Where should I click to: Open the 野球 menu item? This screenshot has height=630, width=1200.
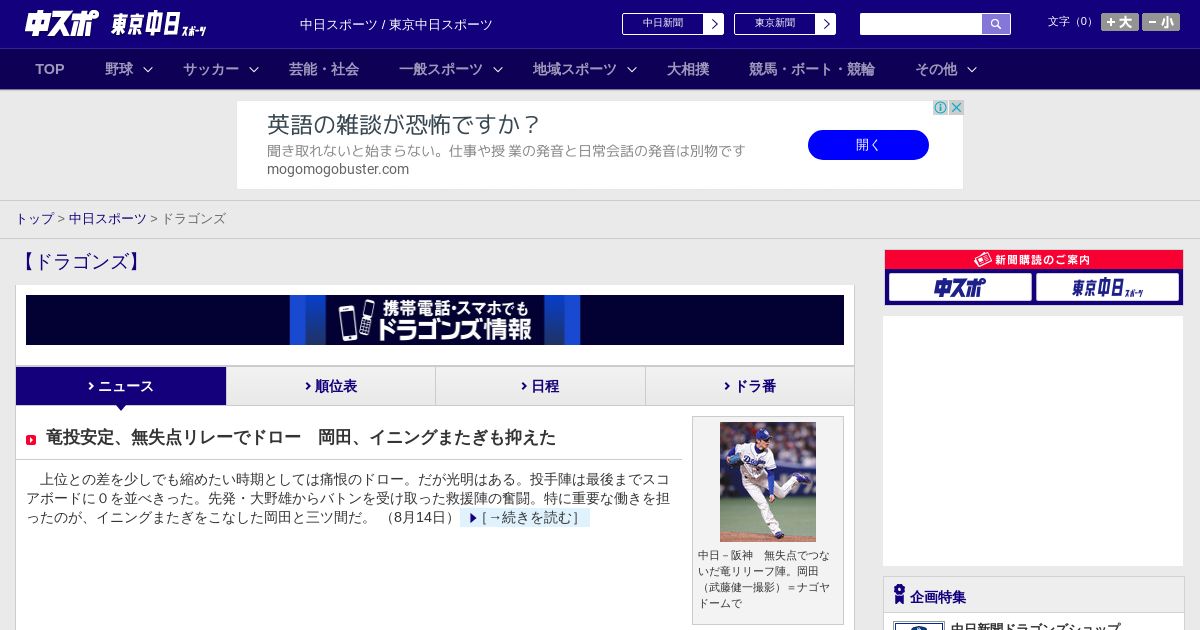point(119,69)
